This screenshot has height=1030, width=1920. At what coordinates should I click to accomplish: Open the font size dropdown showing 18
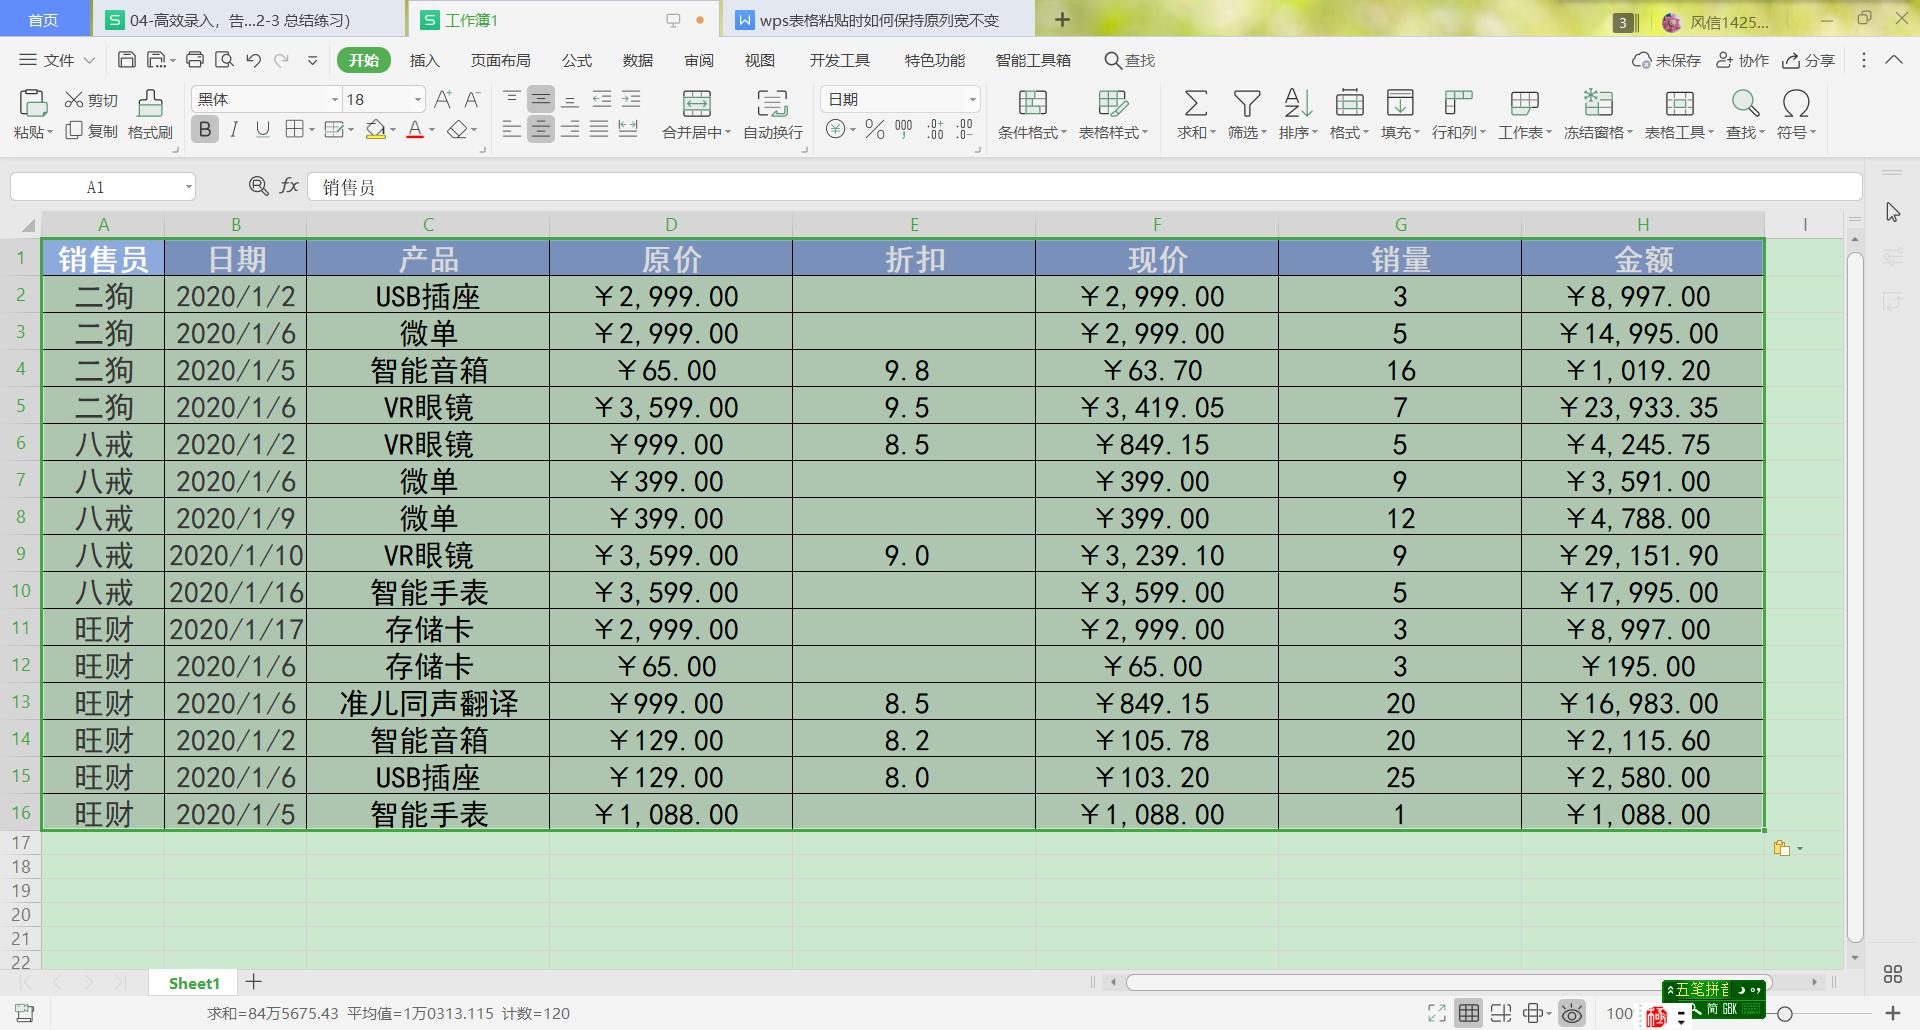pyautogui.click(x=417, y=99)
